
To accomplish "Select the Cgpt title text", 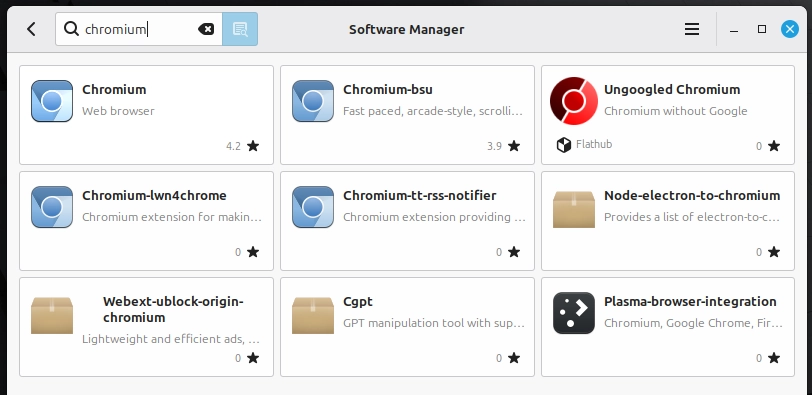I will coord(358,302).
